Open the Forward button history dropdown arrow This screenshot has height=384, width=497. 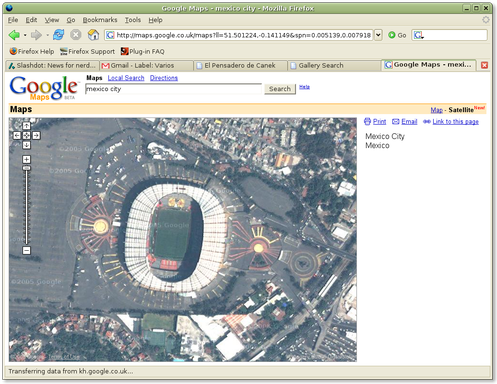(x=47, y=35)
